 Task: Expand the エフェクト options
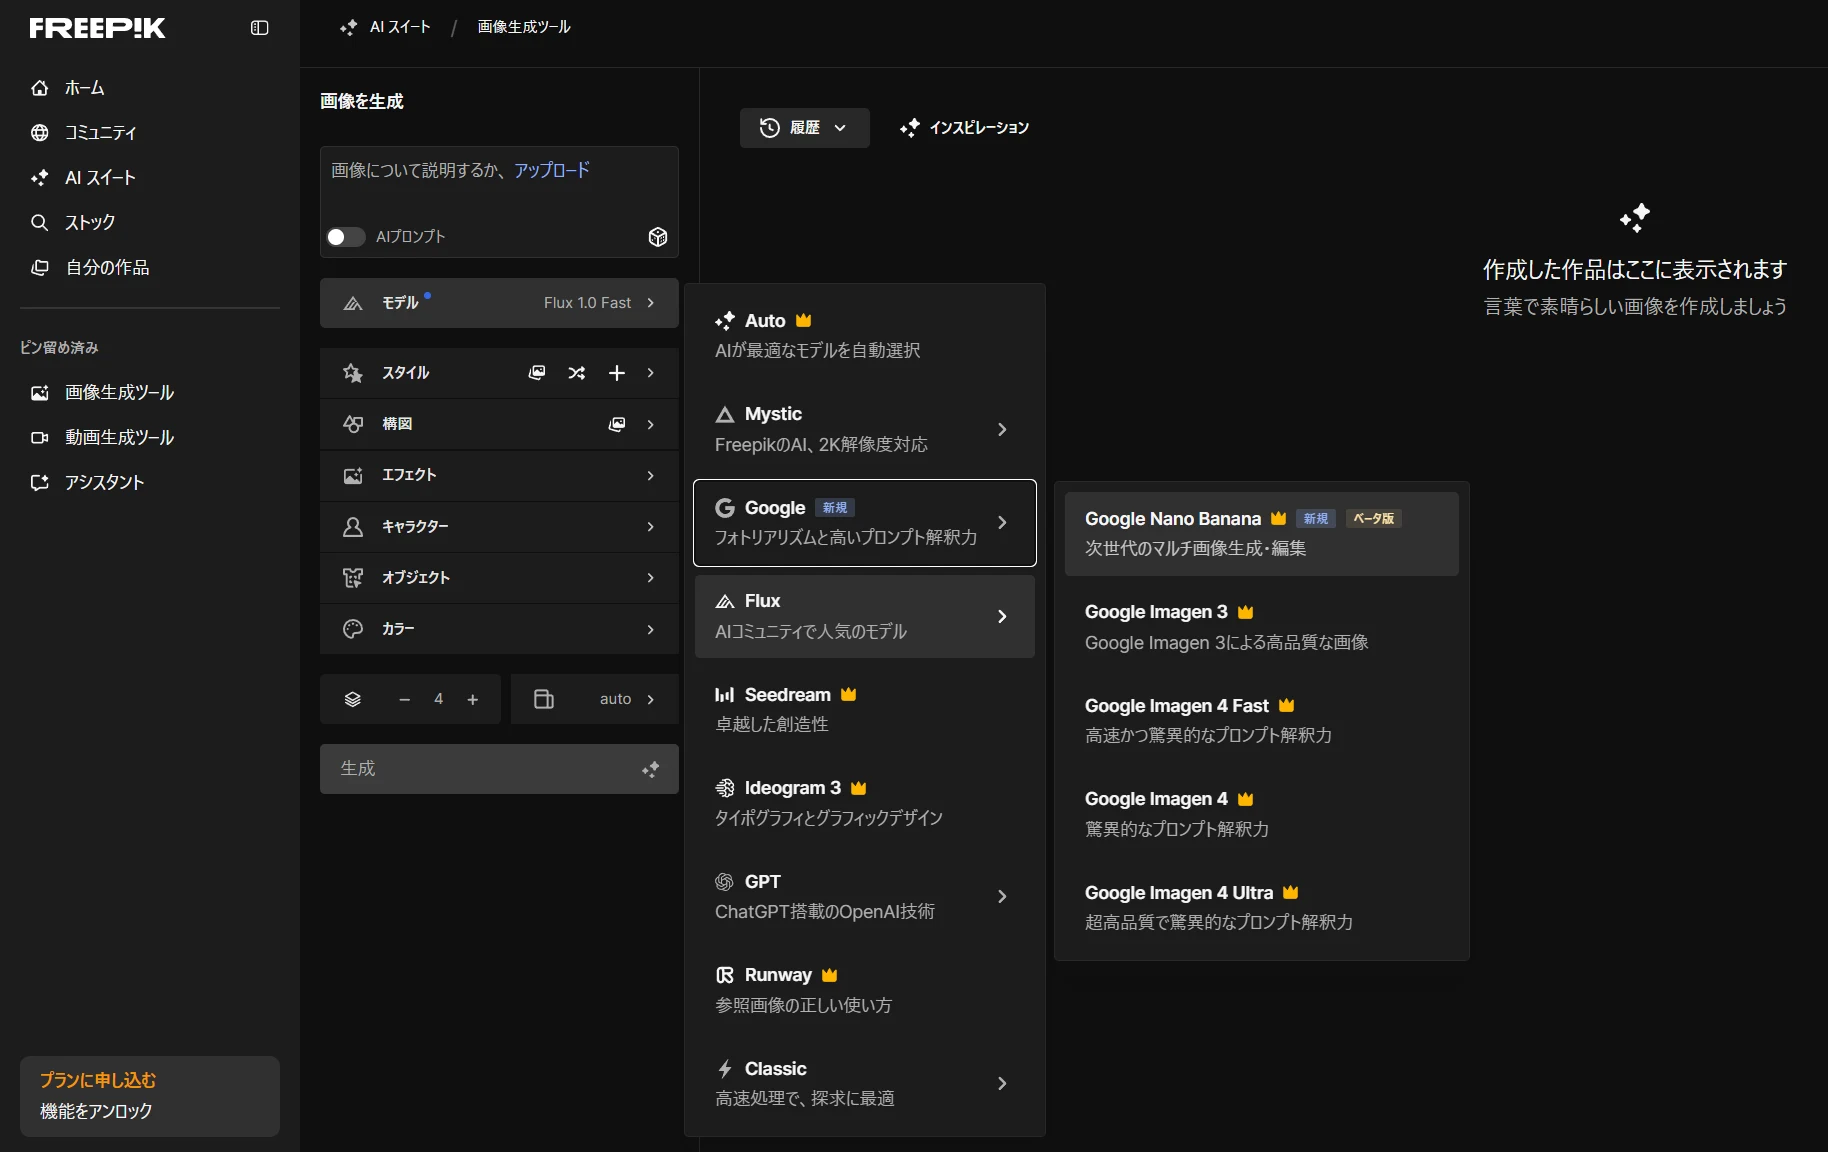[499, 476]
